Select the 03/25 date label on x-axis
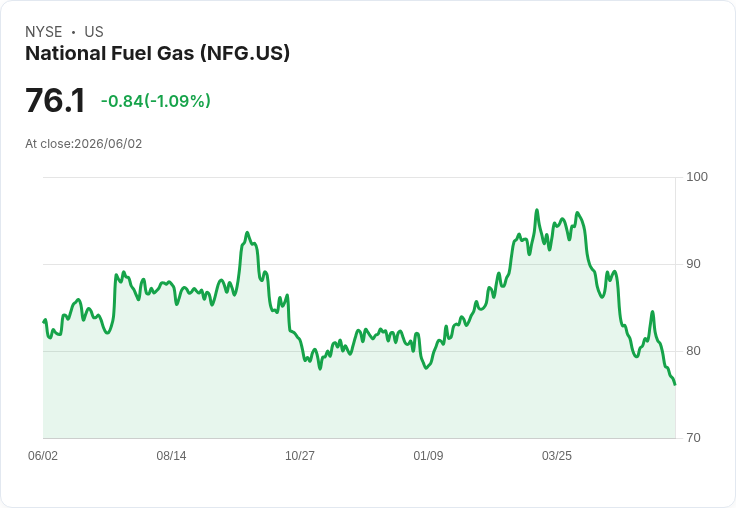This screenshot has width=736, height=508. click(557, 455)
